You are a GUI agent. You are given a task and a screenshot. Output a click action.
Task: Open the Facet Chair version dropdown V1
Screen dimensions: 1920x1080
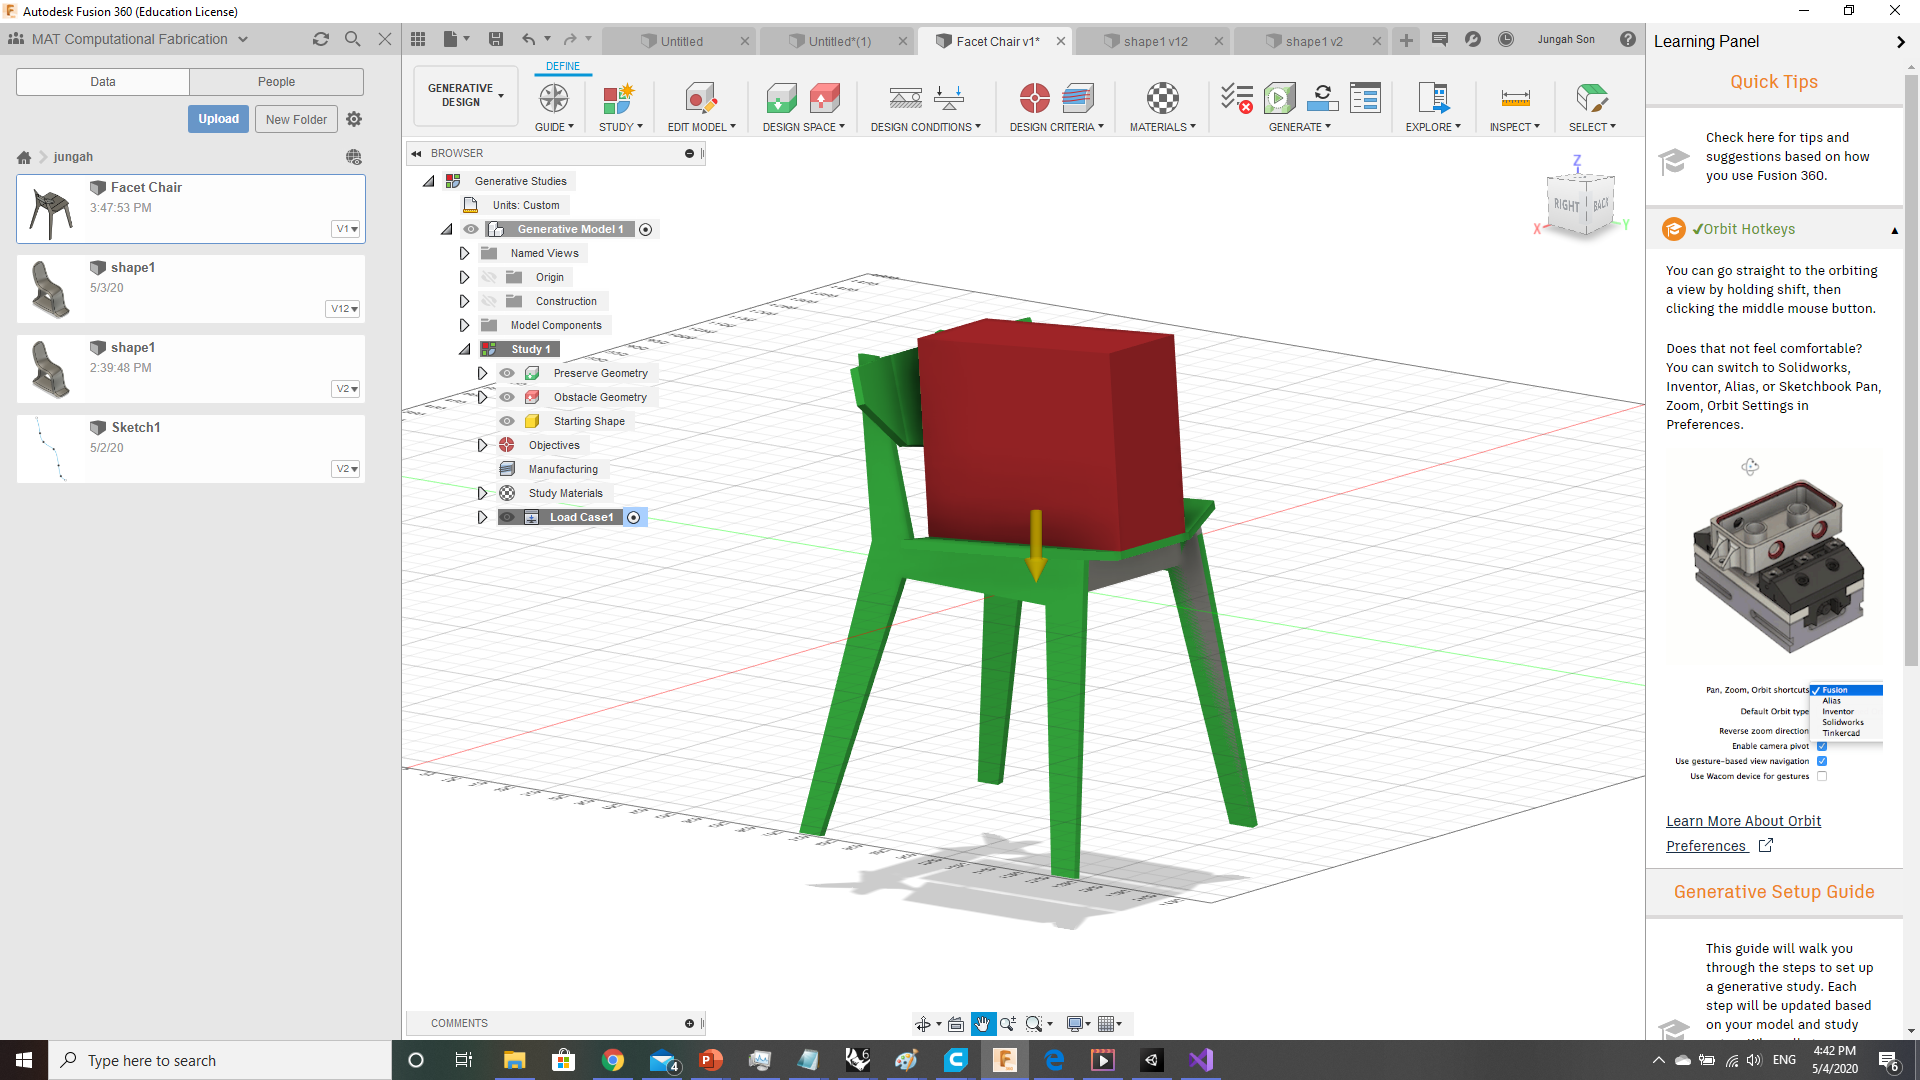pyautogui.click(x=346, y=229)
